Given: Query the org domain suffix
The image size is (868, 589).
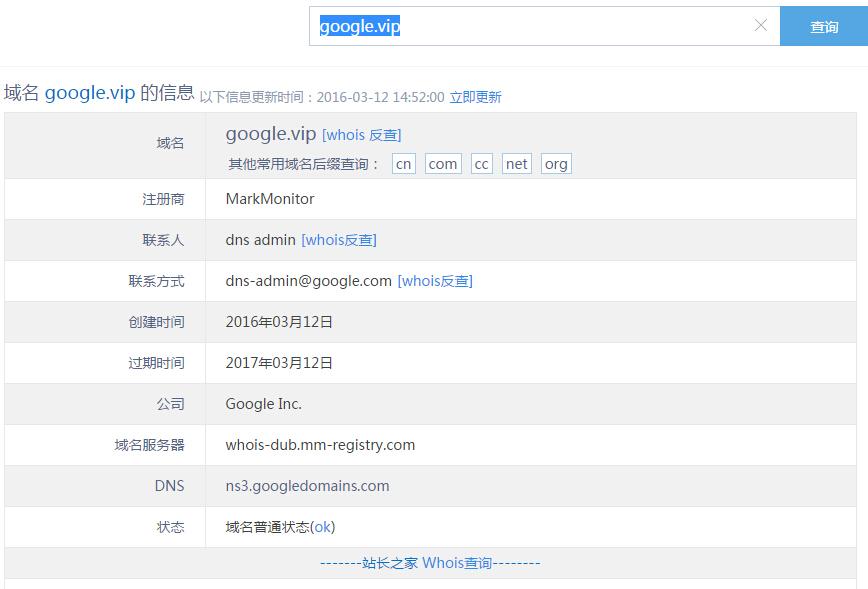Looking at the screenshot, I should 556,164.
